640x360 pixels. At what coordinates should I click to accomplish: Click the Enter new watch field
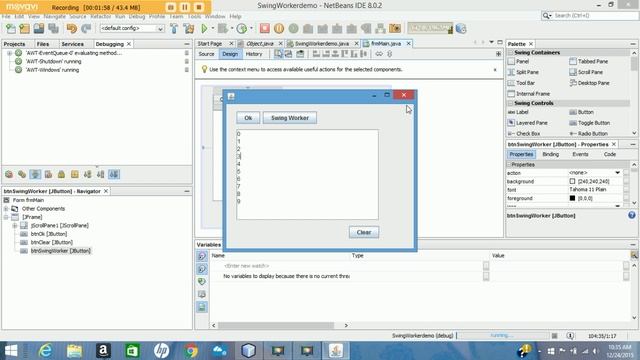click(247, 266)
